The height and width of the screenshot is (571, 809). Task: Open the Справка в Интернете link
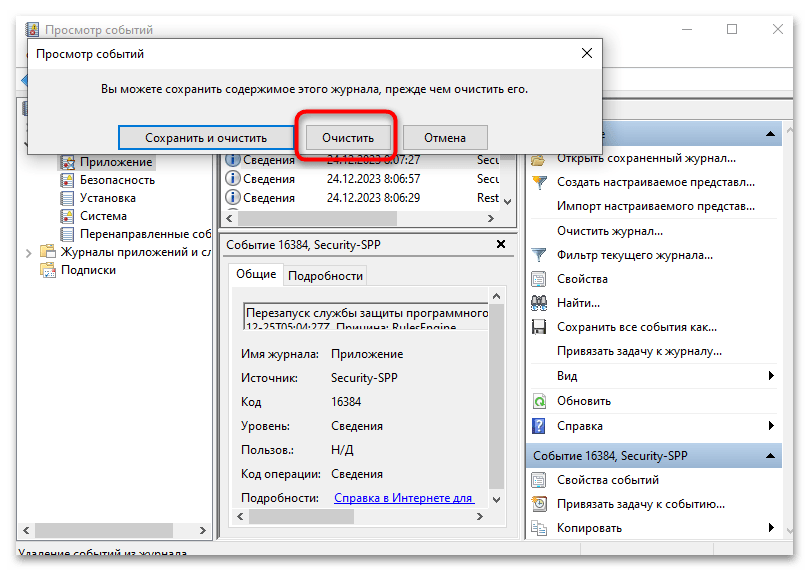[x=403, y=498]
